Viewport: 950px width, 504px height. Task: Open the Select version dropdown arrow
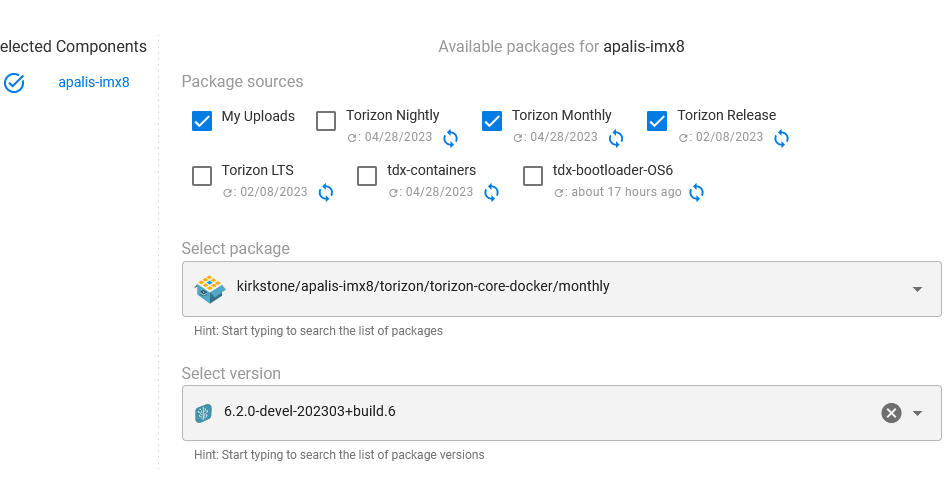point(917,413)
